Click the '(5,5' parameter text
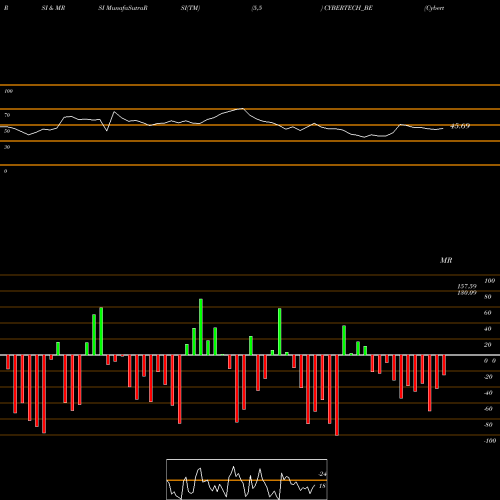500x500 pixels. tap(257, 8)
